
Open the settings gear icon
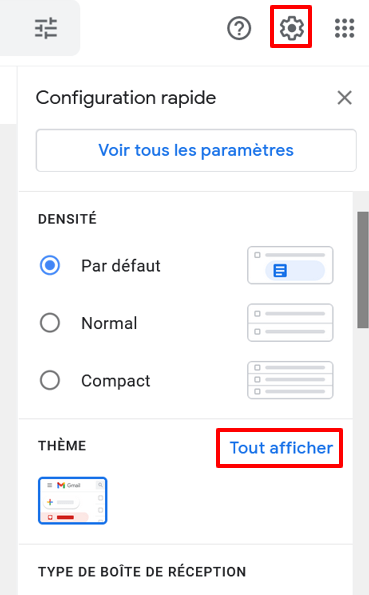tap(291, 28)
